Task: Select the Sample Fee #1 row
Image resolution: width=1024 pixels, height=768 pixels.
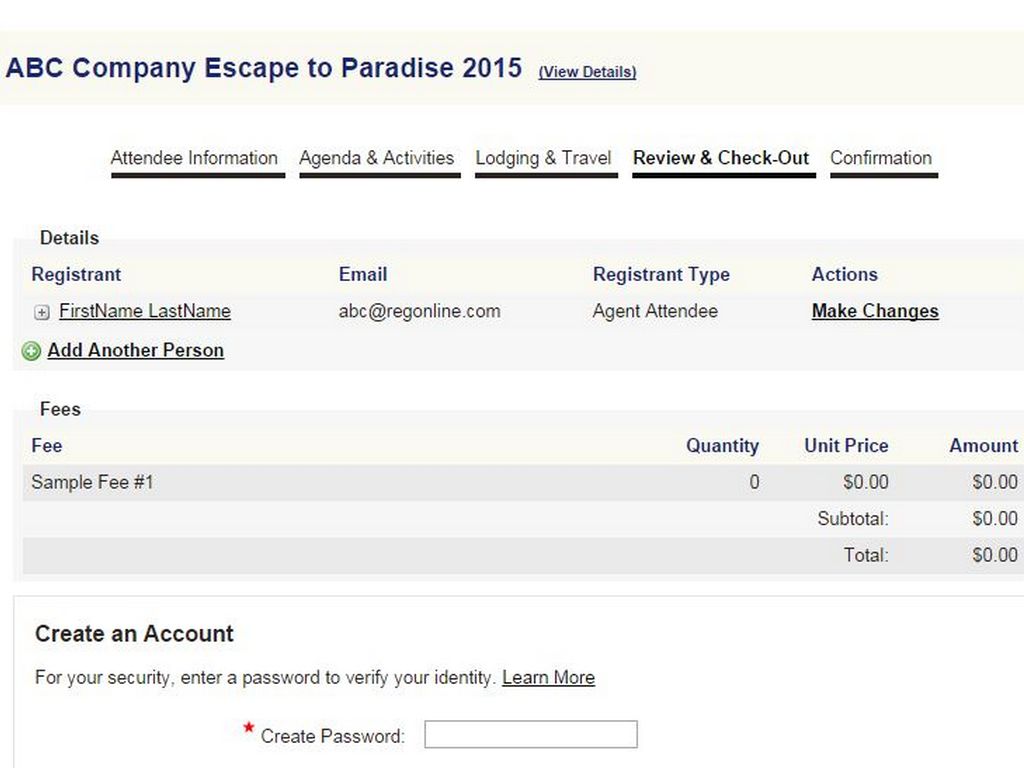Action: click(x=92, y=482)
